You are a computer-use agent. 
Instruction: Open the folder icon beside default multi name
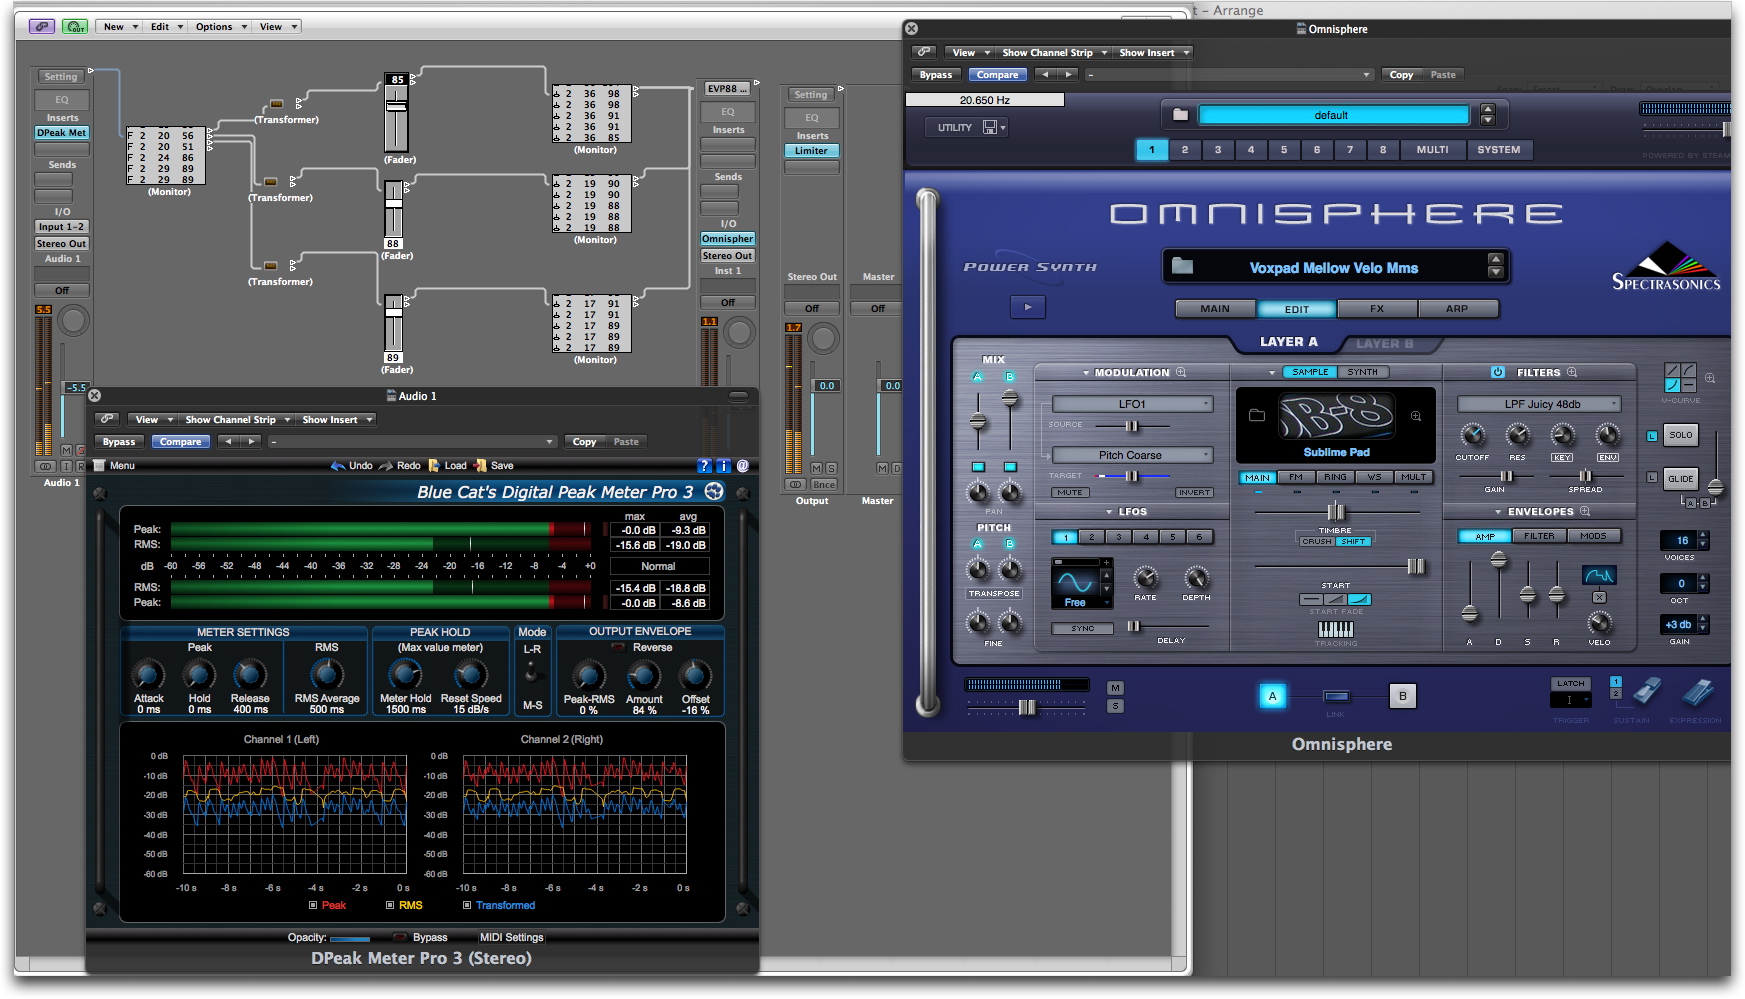click(x=1180, y=115)
